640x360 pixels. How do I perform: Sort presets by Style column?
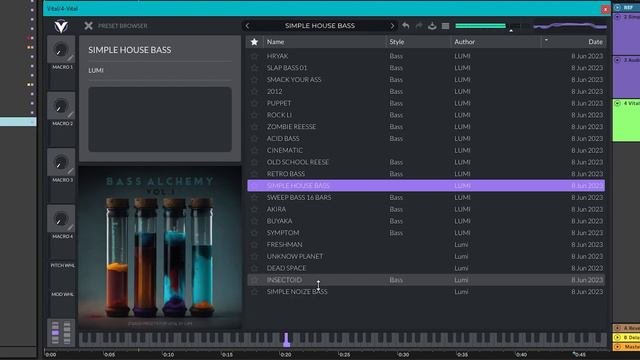[397, 42]
